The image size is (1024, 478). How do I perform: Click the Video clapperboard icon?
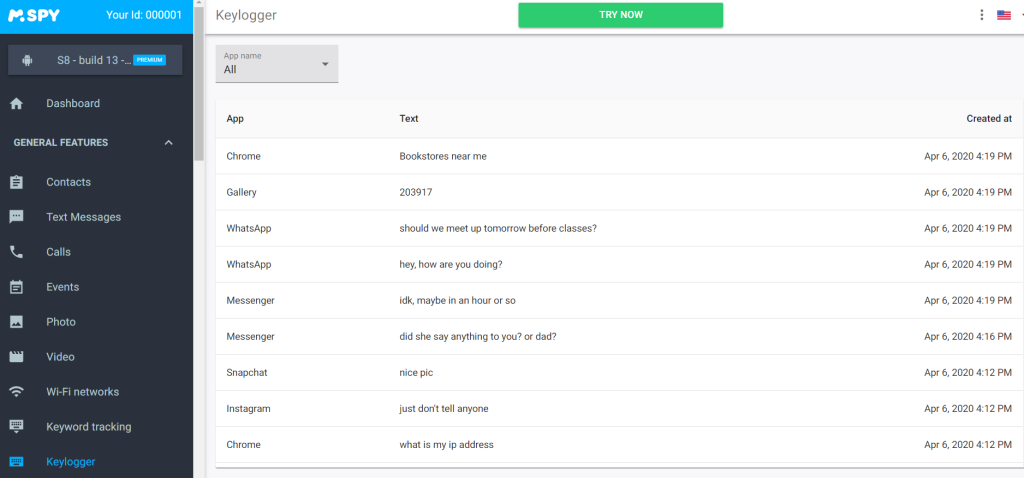click(16, 357)
